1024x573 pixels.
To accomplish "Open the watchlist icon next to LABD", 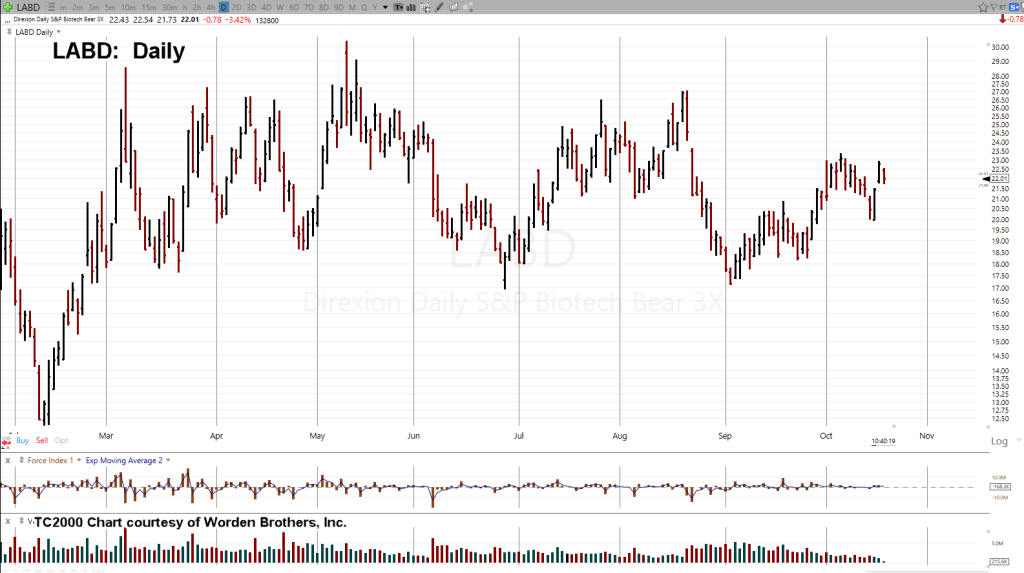I will click(x=49, y=7).
